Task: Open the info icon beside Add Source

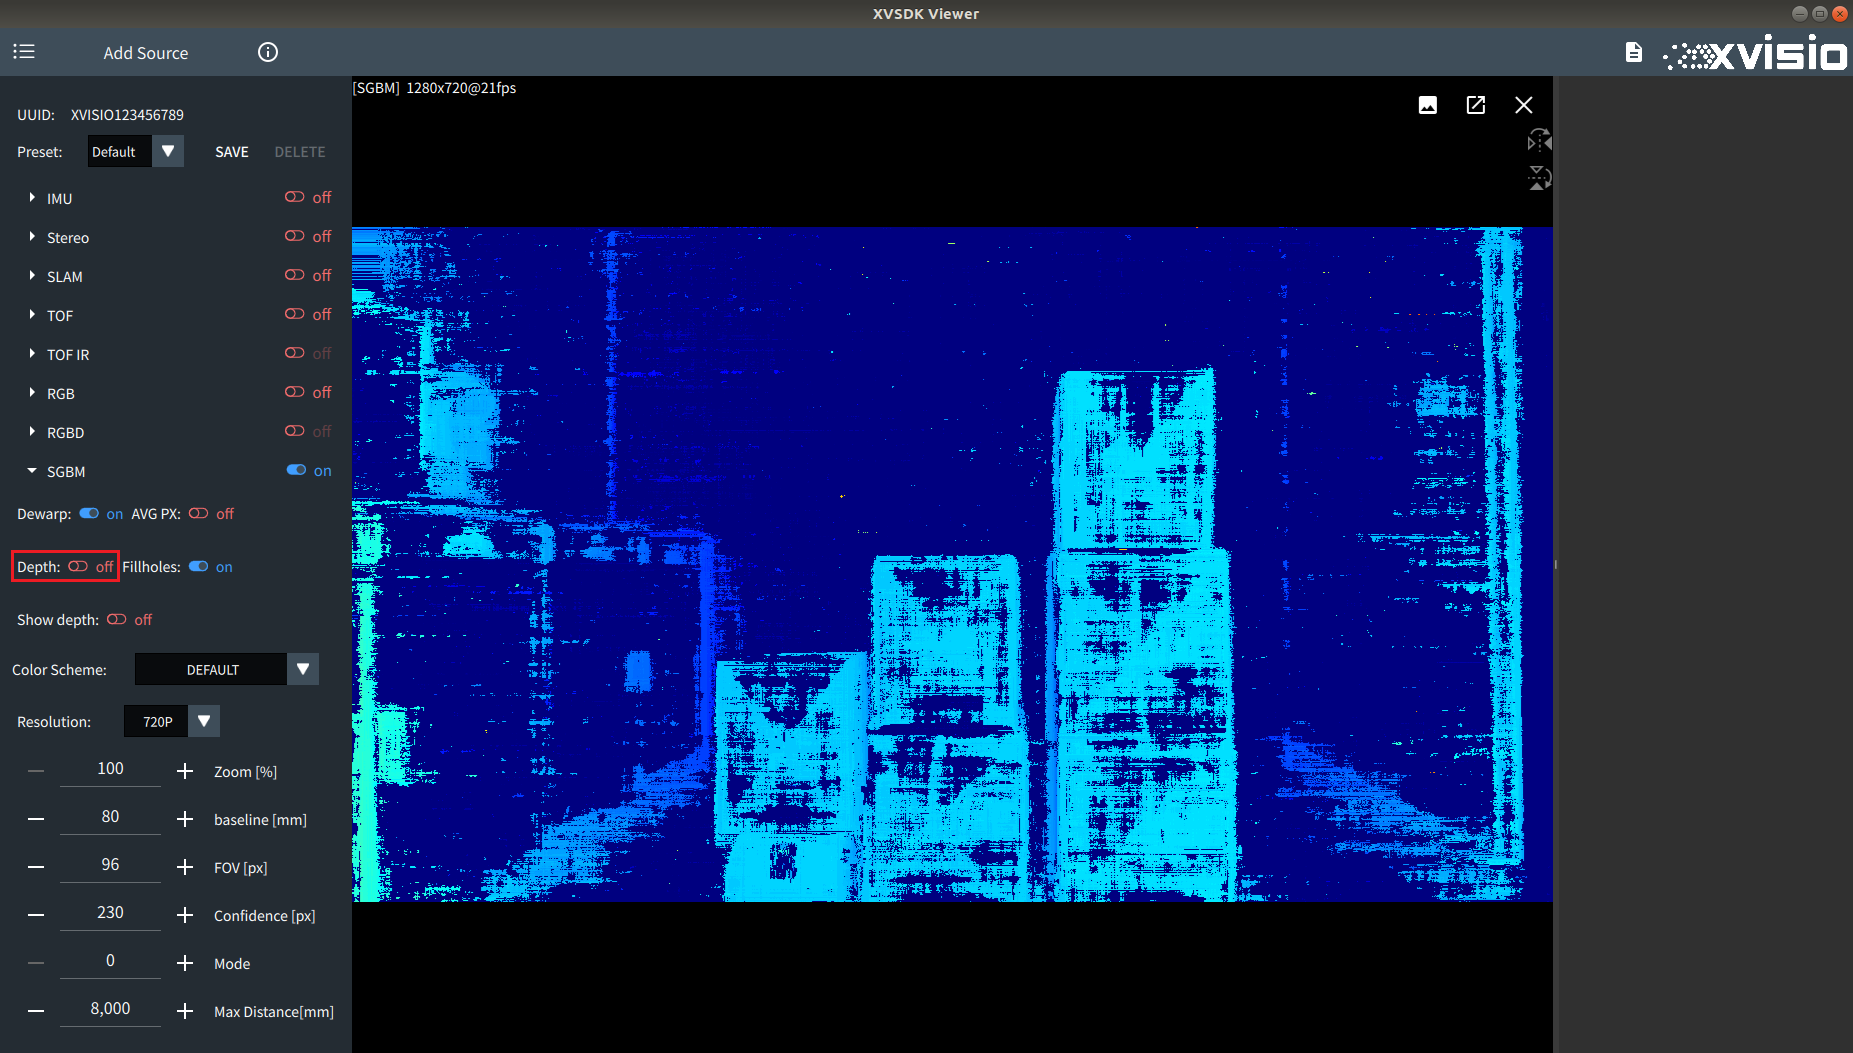Action: click(267, 52)
